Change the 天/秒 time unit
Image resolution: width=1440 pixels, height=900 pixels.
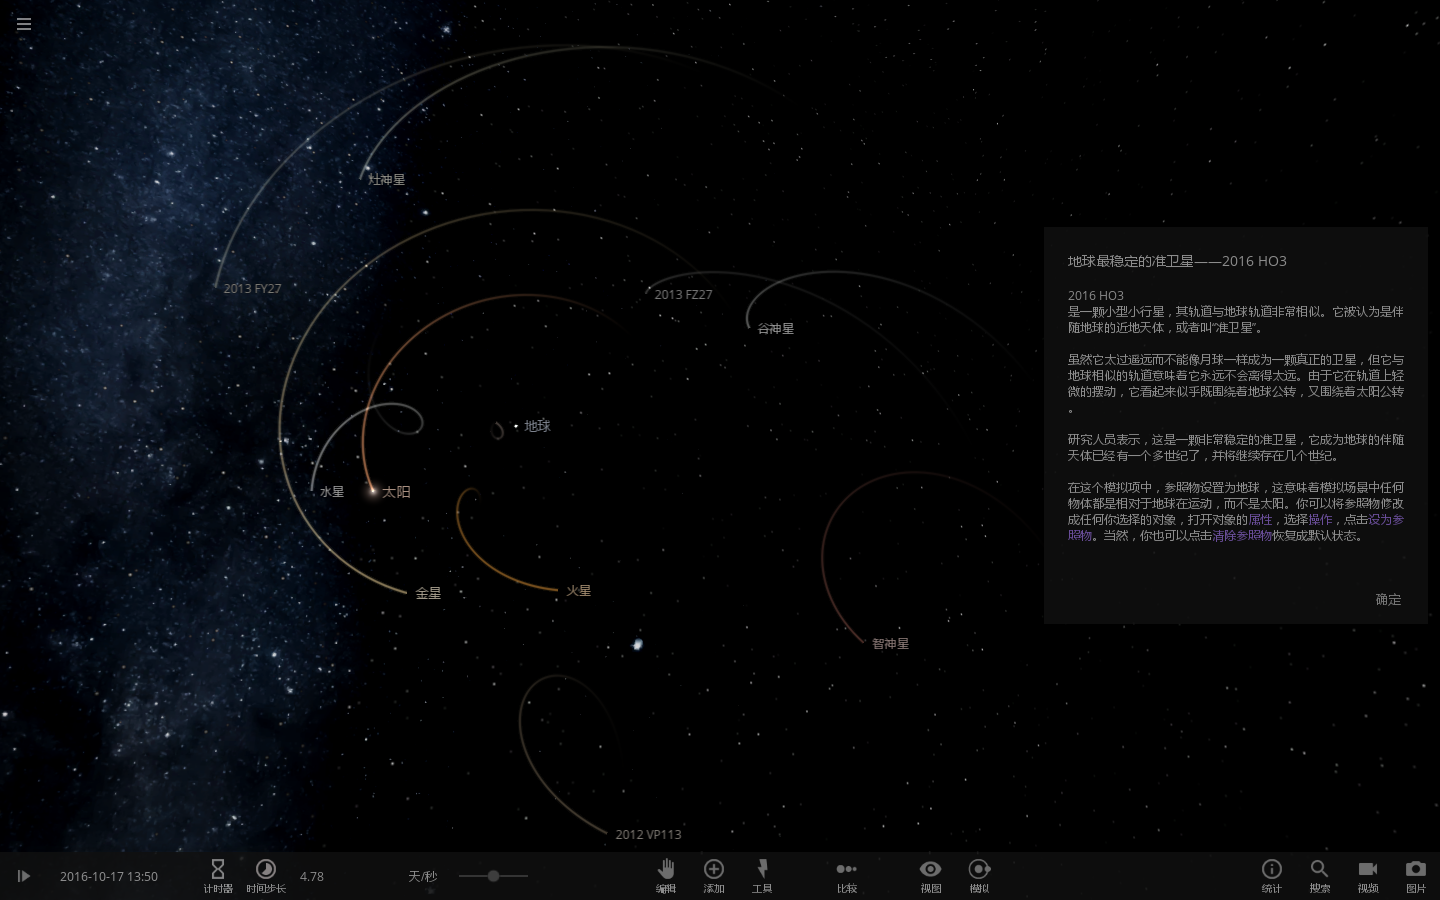point(423,876)
